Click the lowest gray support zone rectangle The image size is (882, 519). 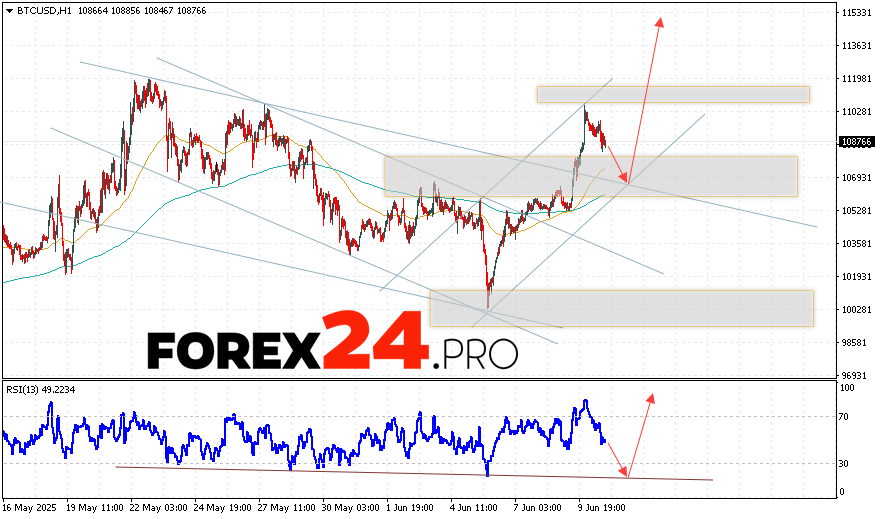tap(620, 308)
